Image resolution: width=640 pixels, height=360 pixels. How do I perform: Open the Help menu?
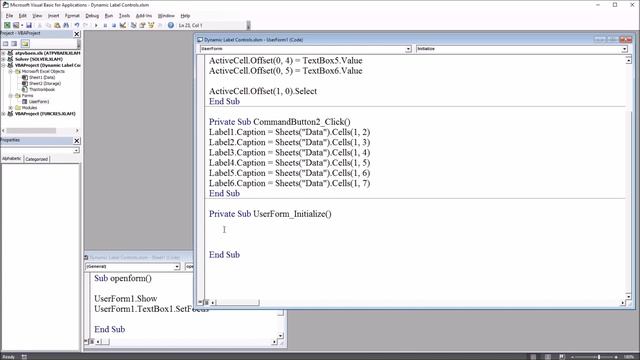(x=185, y=16)
